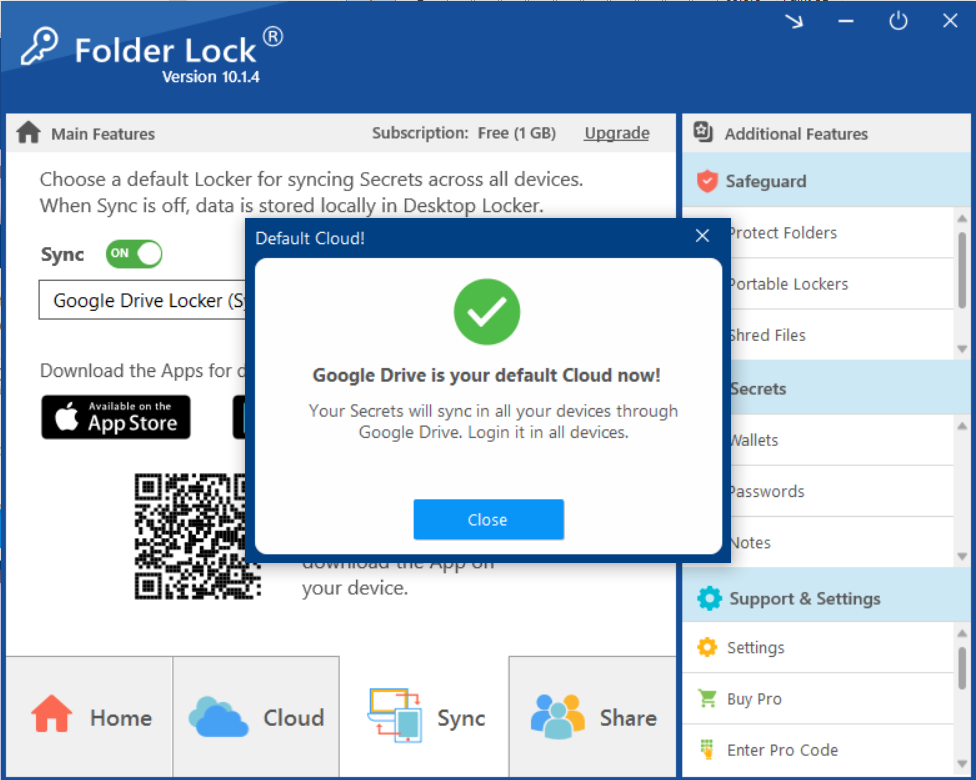Image resolution: width=976 pixels, height=780 pixels.
Task: Open Settings in Support & Settings
Action: [x=818, y=647]
